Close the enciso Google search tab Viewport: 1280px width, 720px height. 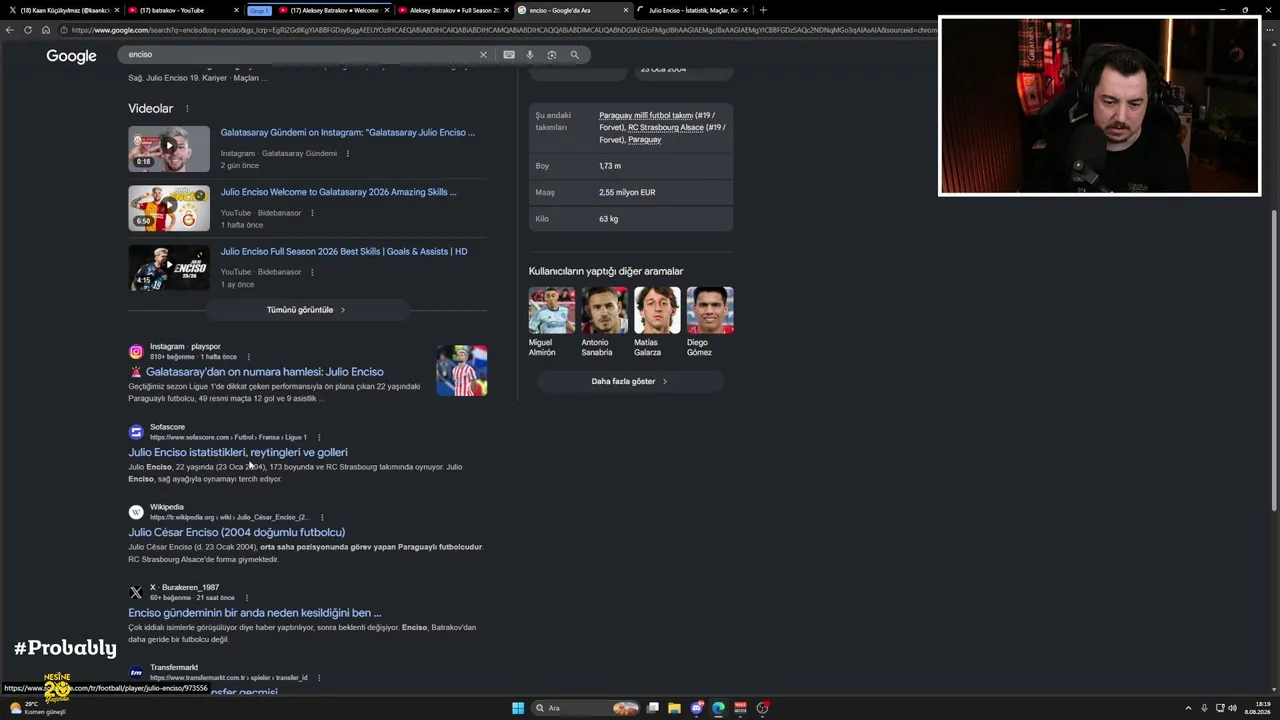[626, 10]
